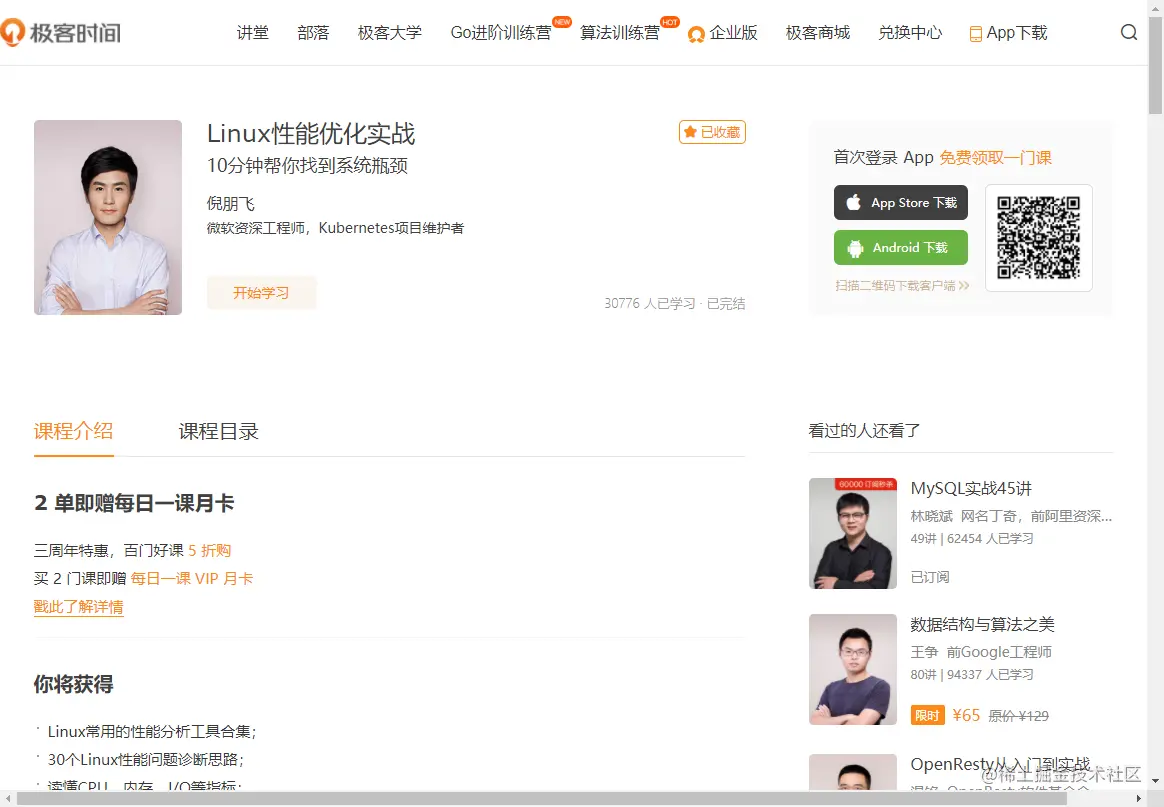This screenshot has width=1164, height=807.
Task: Click 戳此了解详情 link
Action: click(79, 607)
